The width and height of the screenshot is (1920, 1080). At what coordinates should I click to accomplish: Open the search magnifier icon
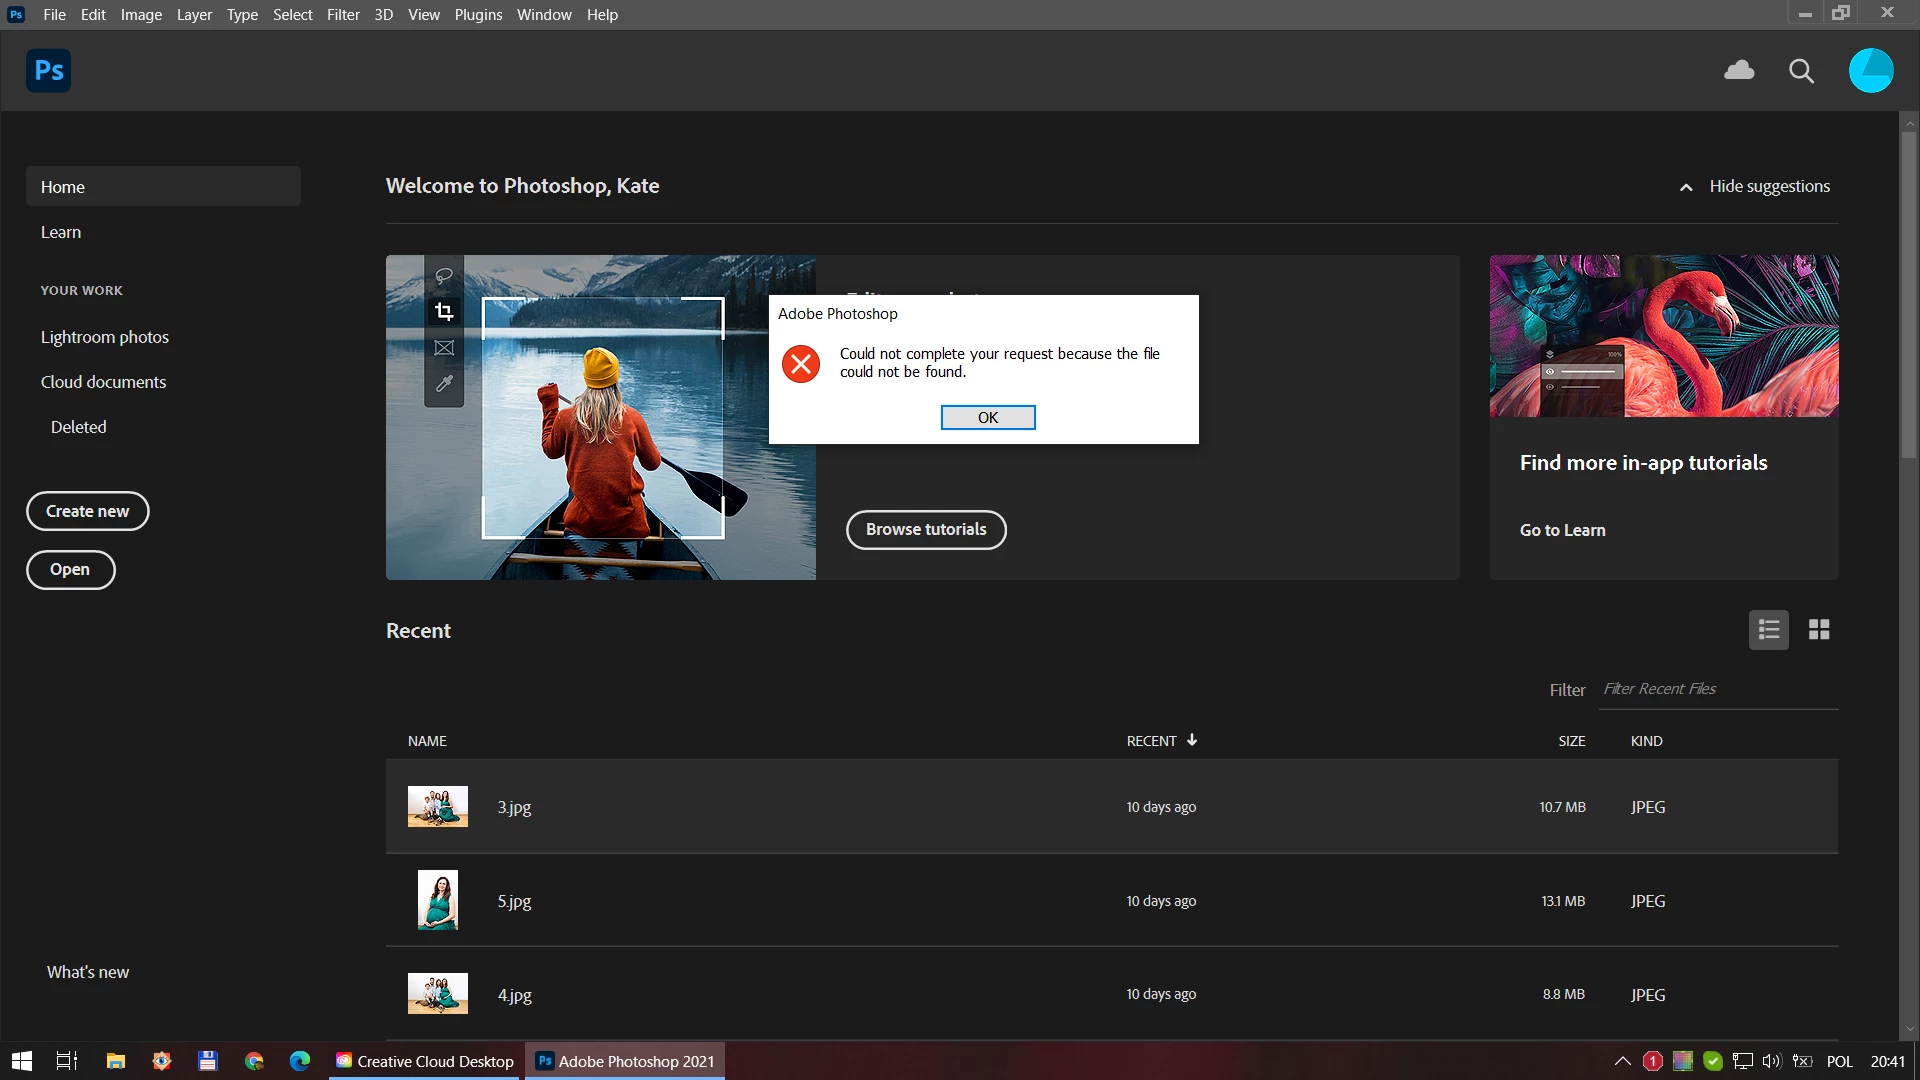[1801, 71]
